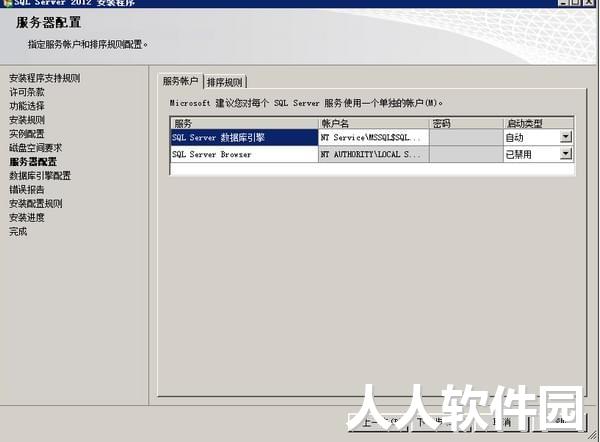This screenshot has width=600, height=442.
Task: Click 安装程序支持规则 in the step list
Action: [x=45, y=78]
